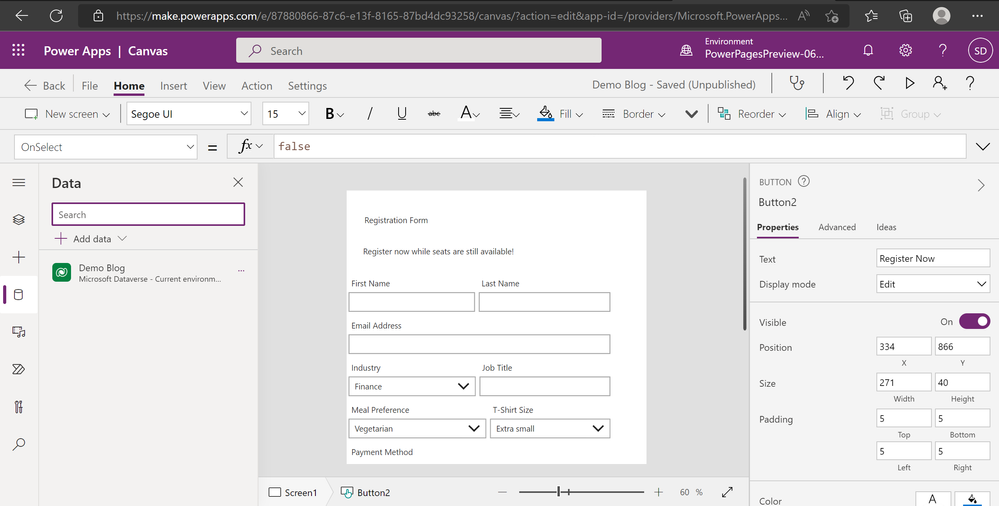Screen dimensions: 999x506
Task: Select the Home menu tab
Action: point(129,85)
